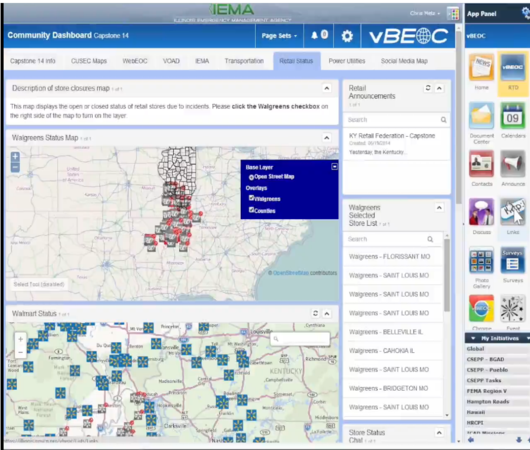Open the vBEOC KTD app icon

click(x=513, y=67)
